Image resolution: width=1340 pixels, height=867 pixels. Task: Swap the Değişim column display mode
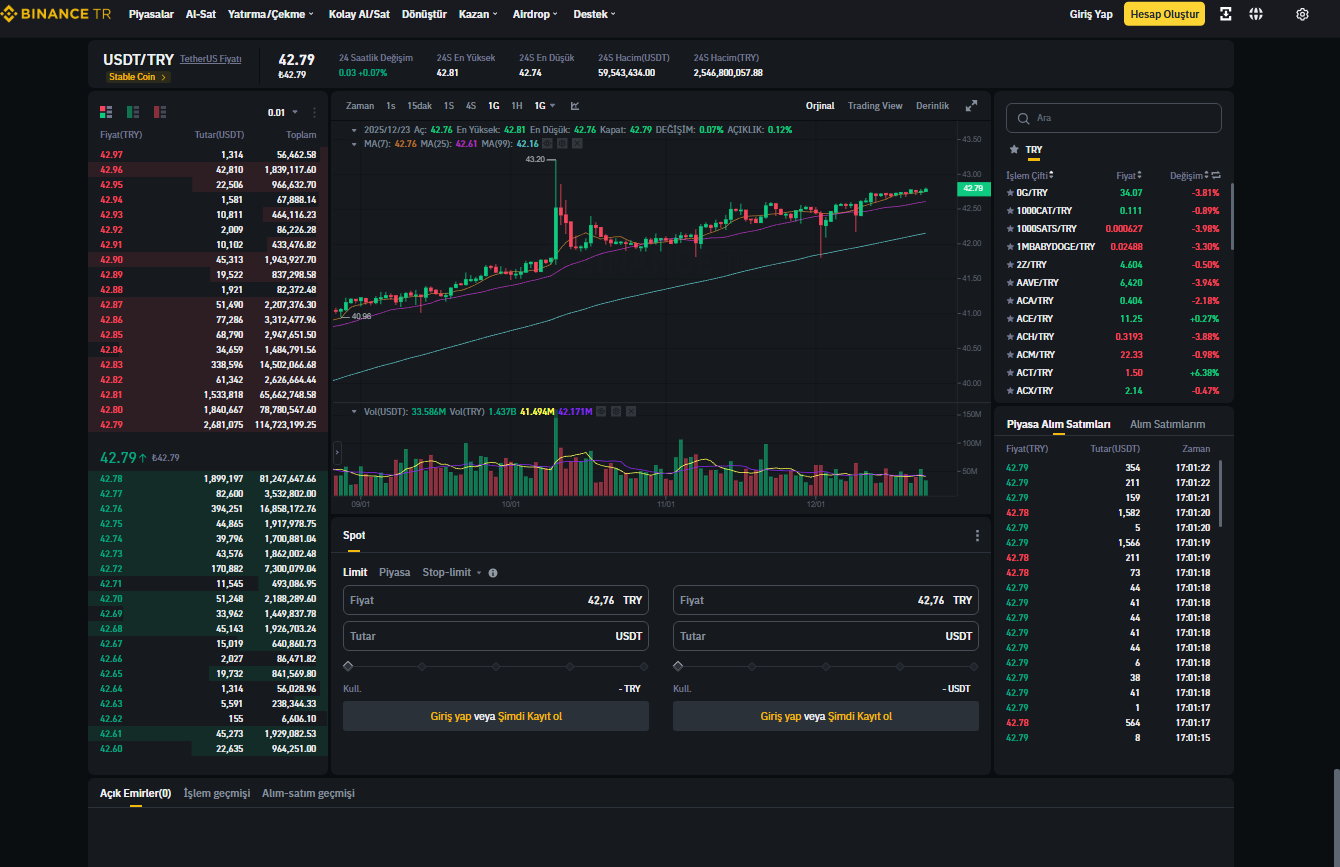[x=1216, y=176]
